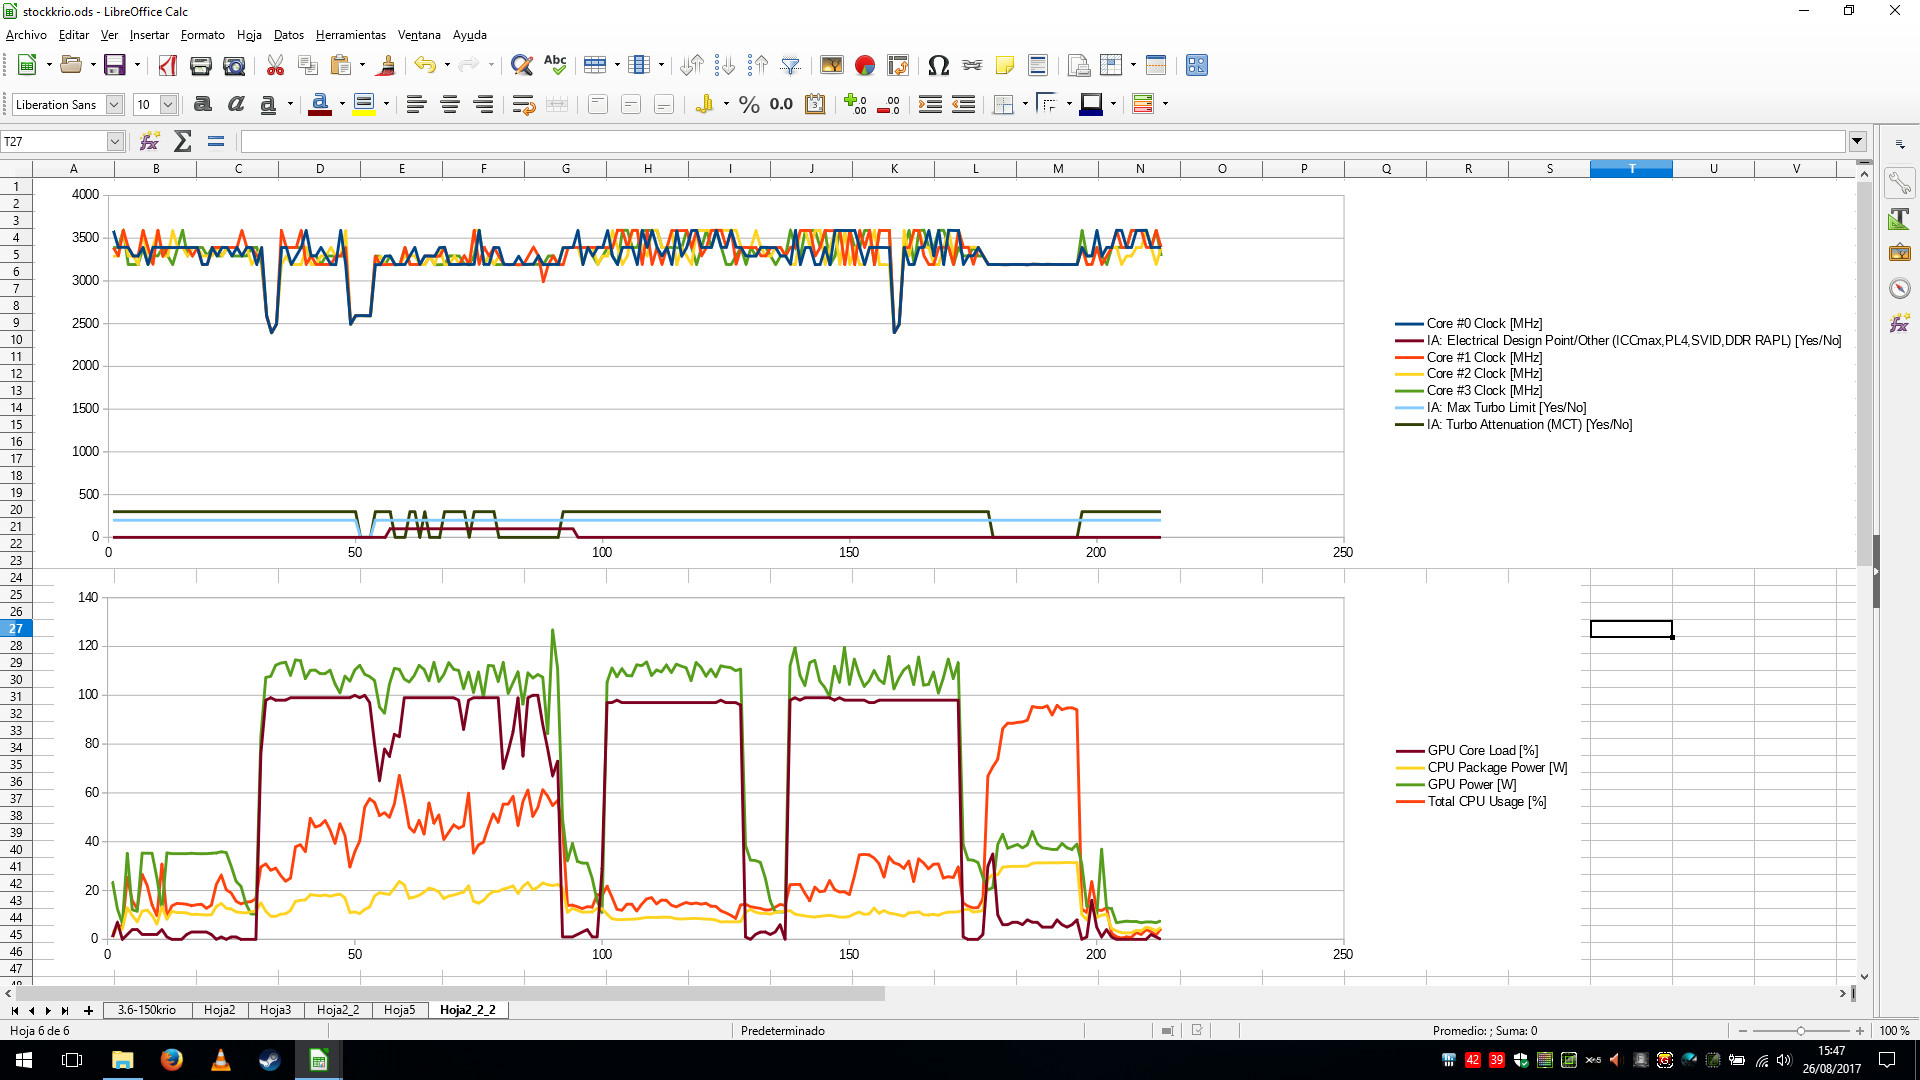Open Firefox from the Windows taskbar
This screenshot has width=1920, height=1080.
[171, 1060]
